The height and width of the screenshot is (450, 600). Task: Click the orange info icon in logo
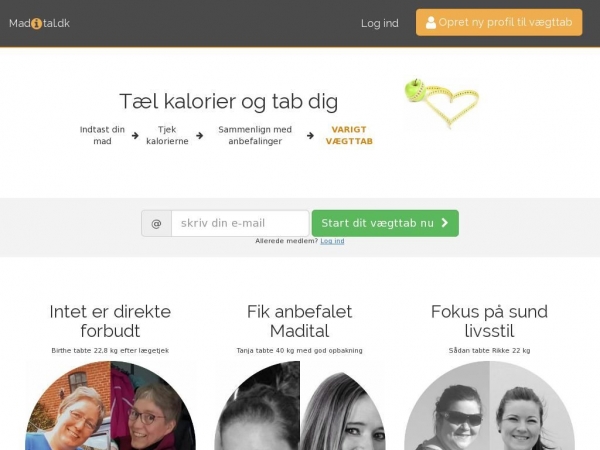[37, 24]
